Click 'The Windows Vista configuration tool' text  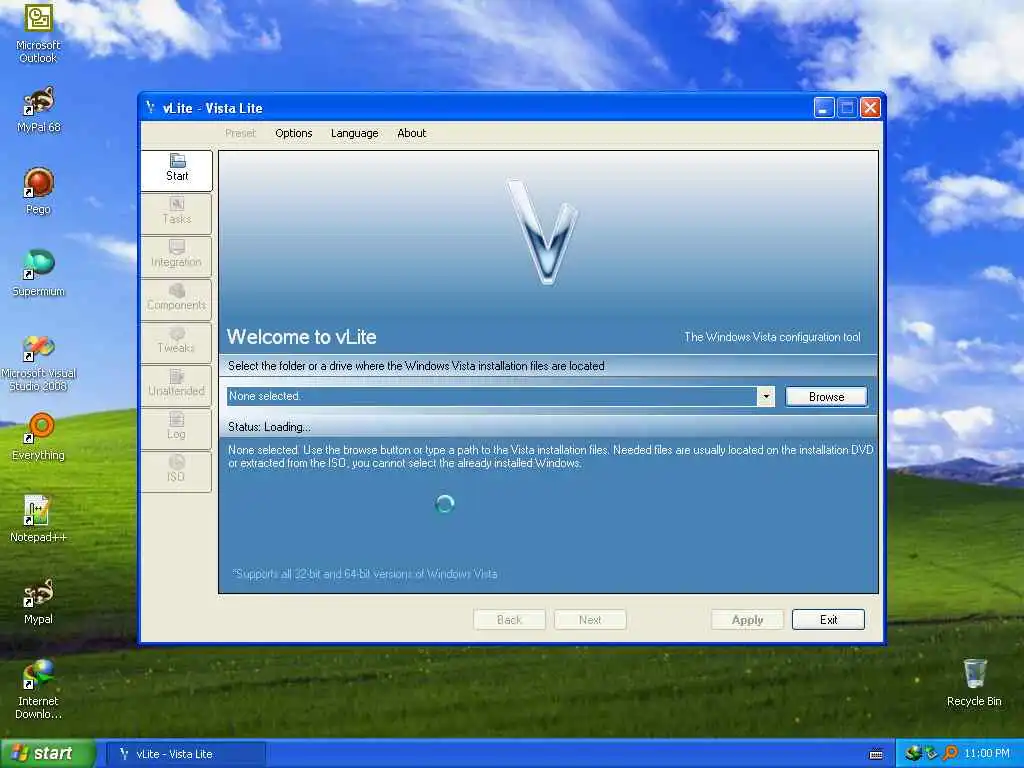[772, 337]
